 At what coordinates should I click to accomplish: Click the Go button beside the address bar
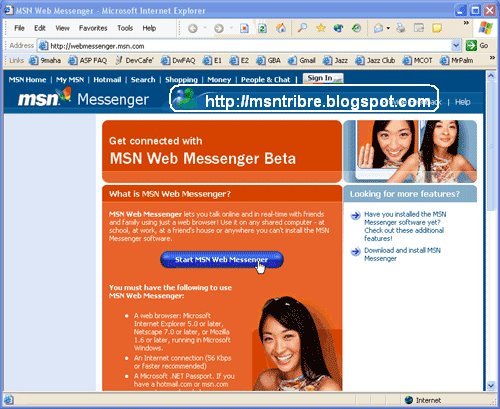tap(477, 46)
